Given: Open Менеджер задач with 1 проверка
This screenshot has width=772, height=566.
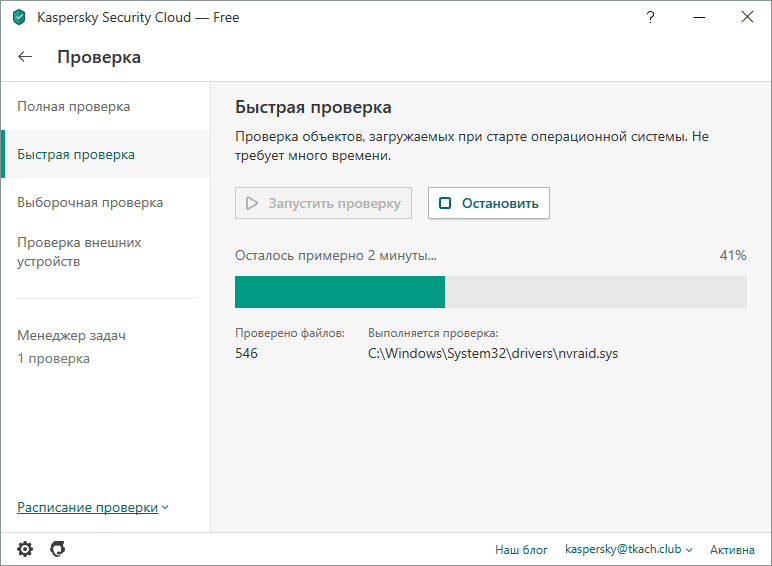Looking at the screenshot, I should click(x=71, y=346).
